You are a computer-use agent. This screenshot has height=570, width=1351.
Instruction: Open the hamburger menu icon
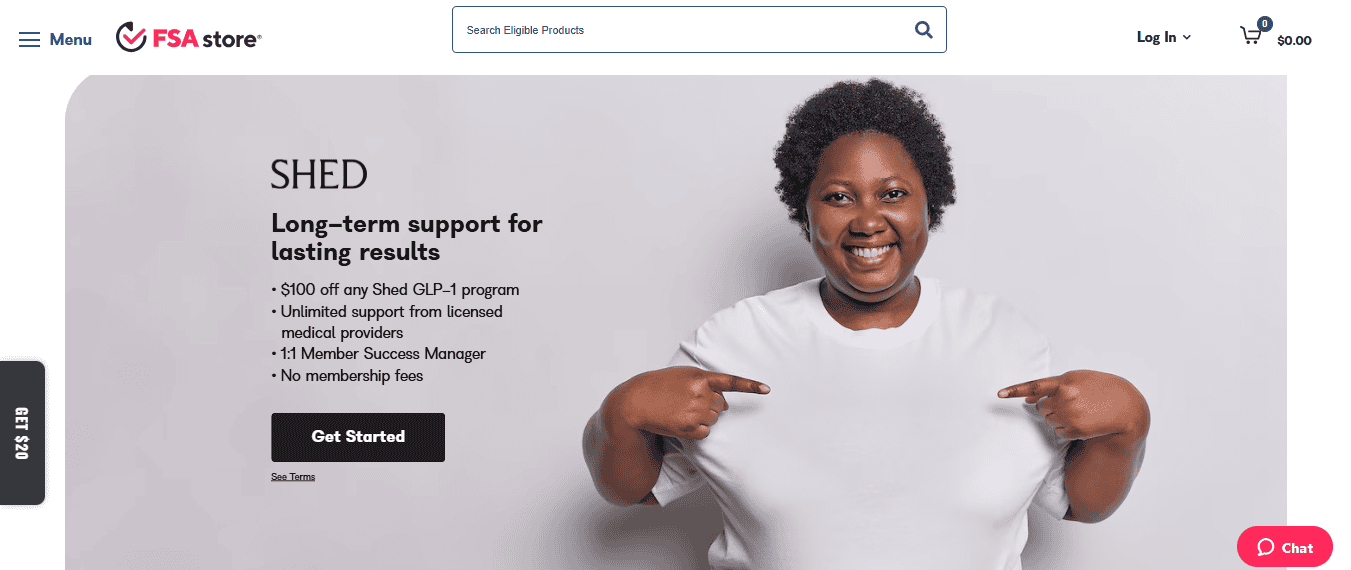(30, 39)
